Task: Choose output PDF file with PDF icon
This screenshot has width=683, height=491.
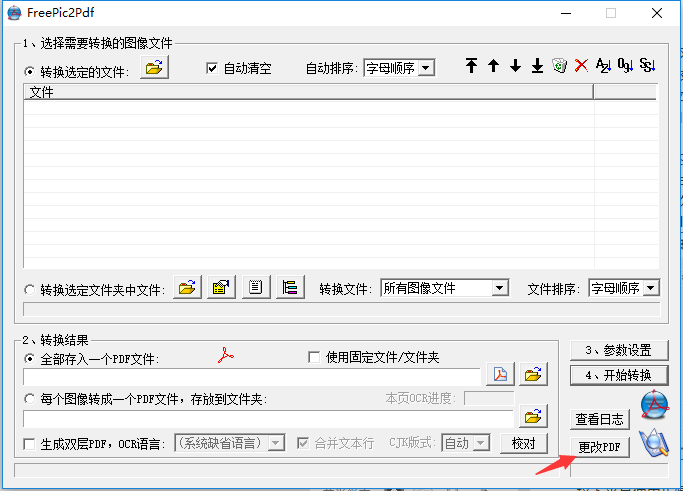Action: [x=500, y=374]
